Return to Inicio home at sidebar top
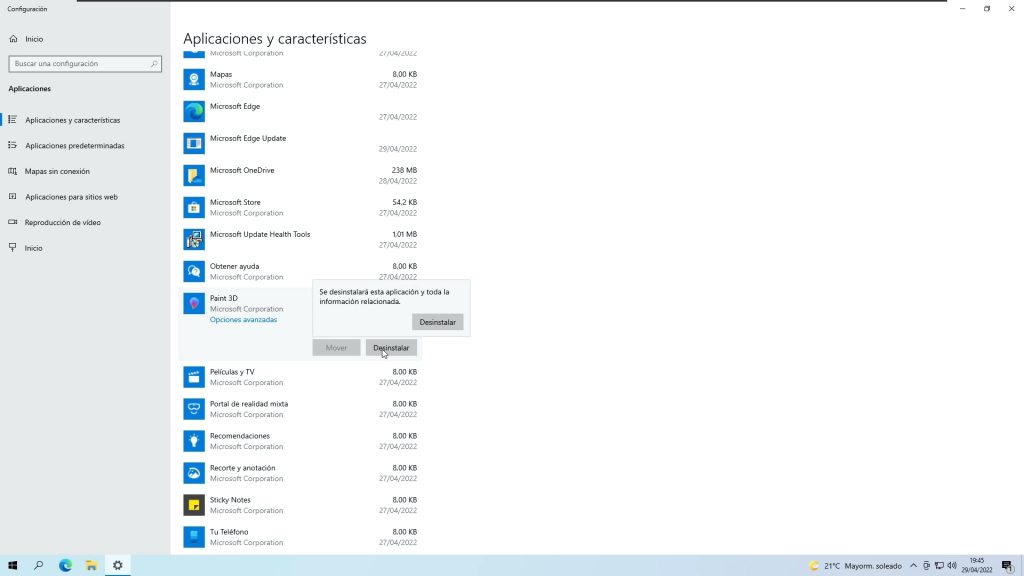This screenshot has height=576, width=1024. (x=34, y=39)
